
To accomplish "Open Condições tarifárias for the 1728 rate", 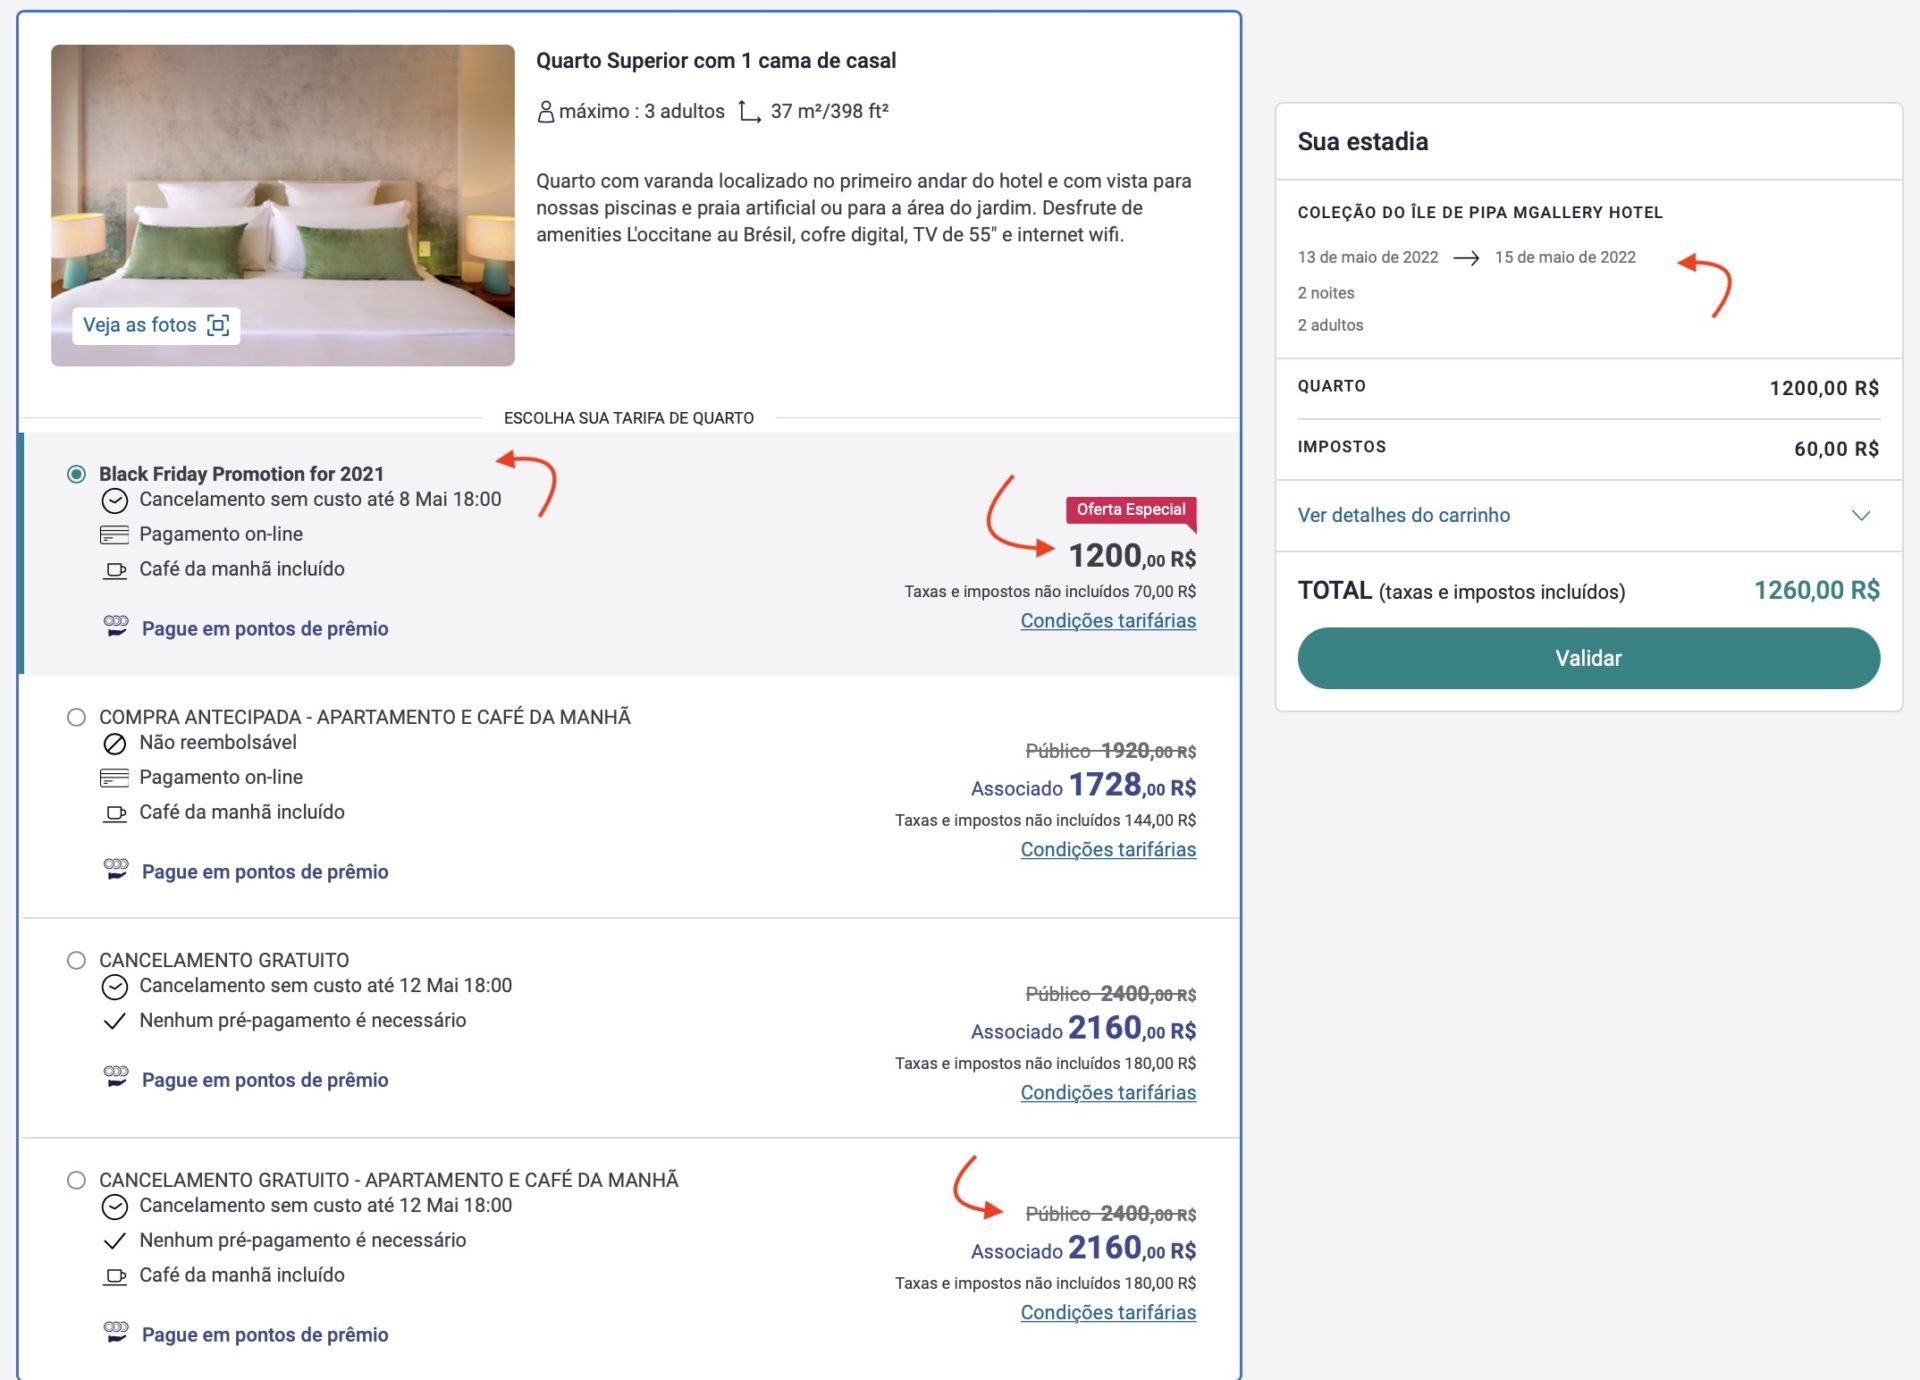I will click(x=1108, y=850).
